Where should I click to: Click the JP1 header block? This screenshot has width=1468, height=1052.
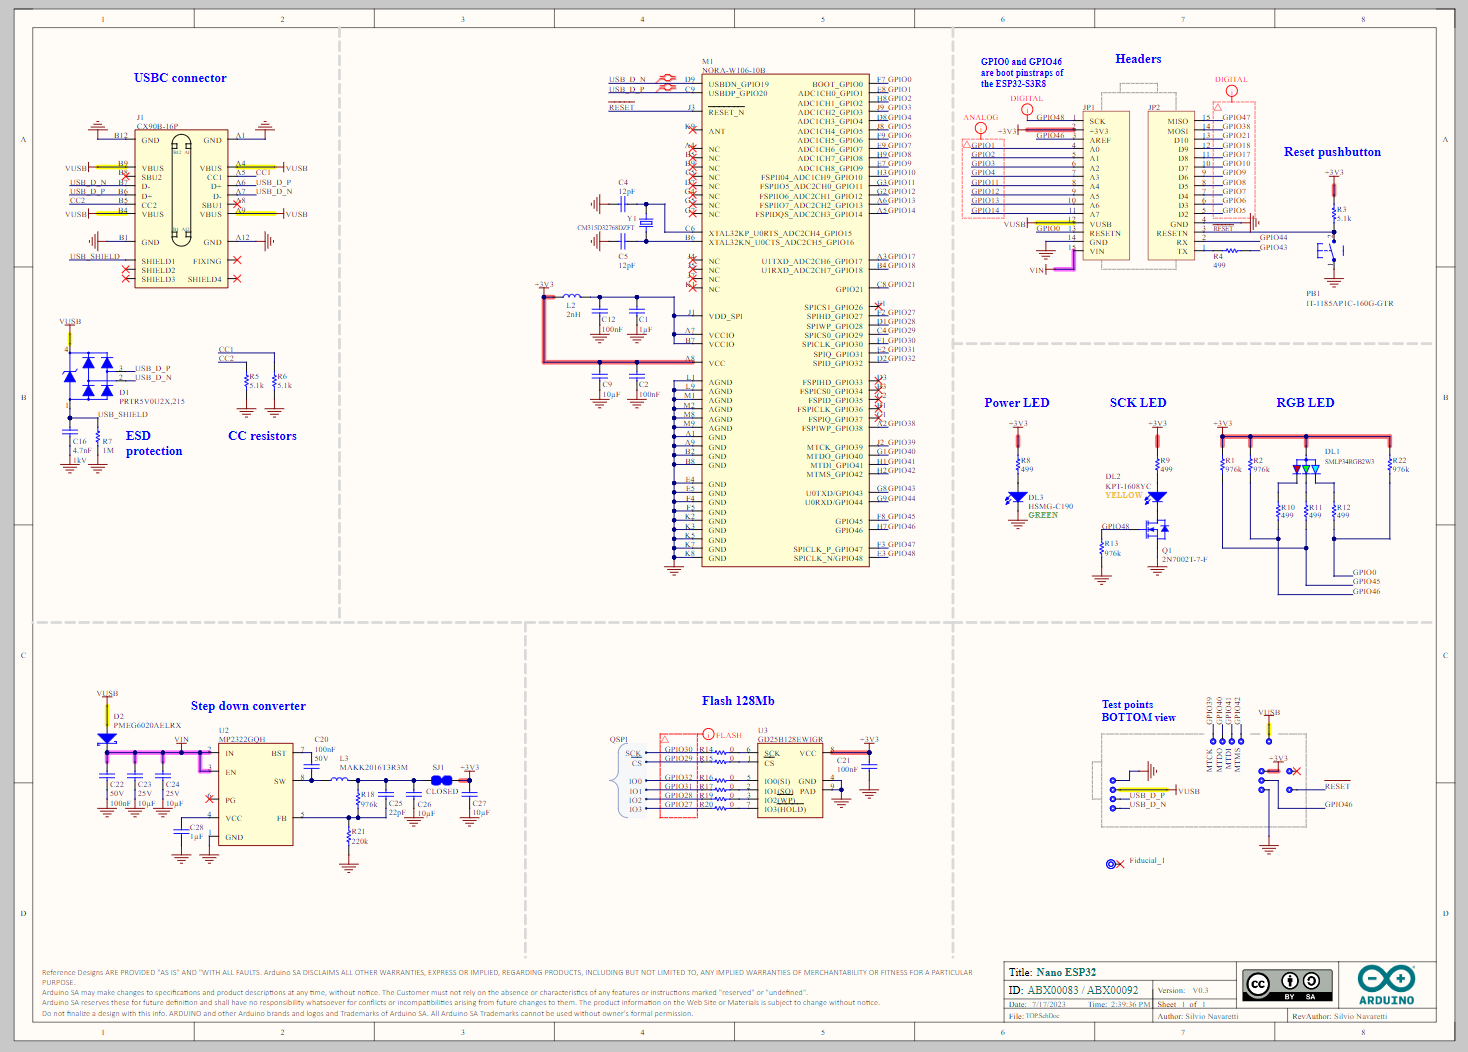1105,186
